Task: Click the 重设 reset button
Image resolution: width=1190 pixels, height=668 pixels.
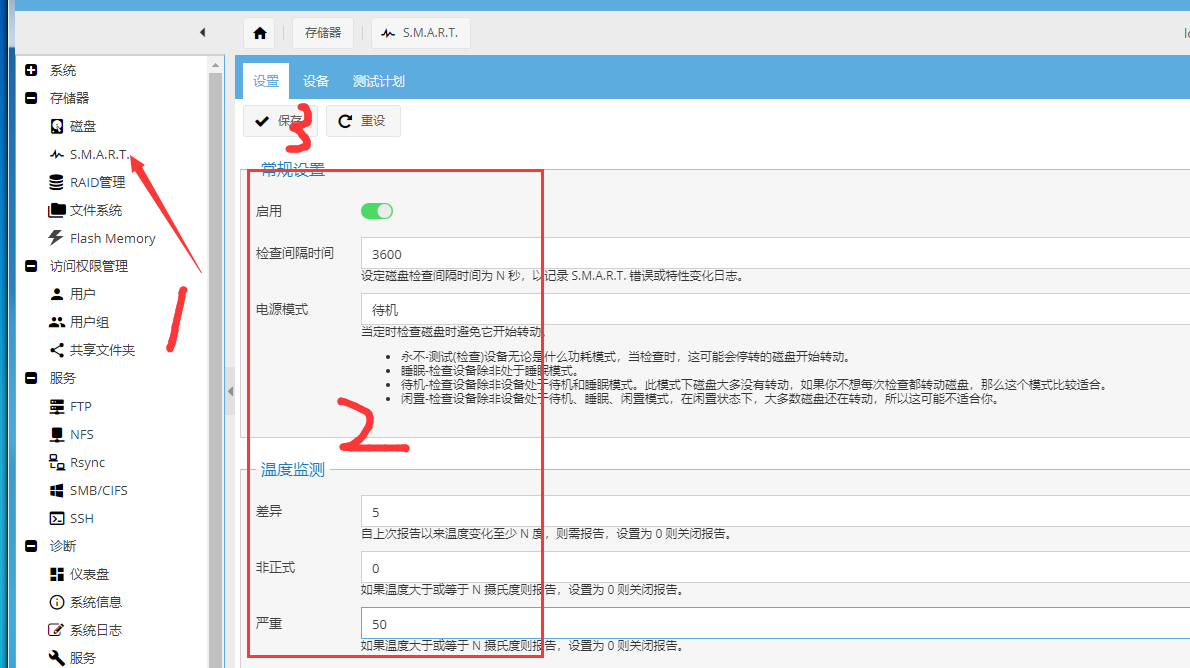Action: (363, 121)
